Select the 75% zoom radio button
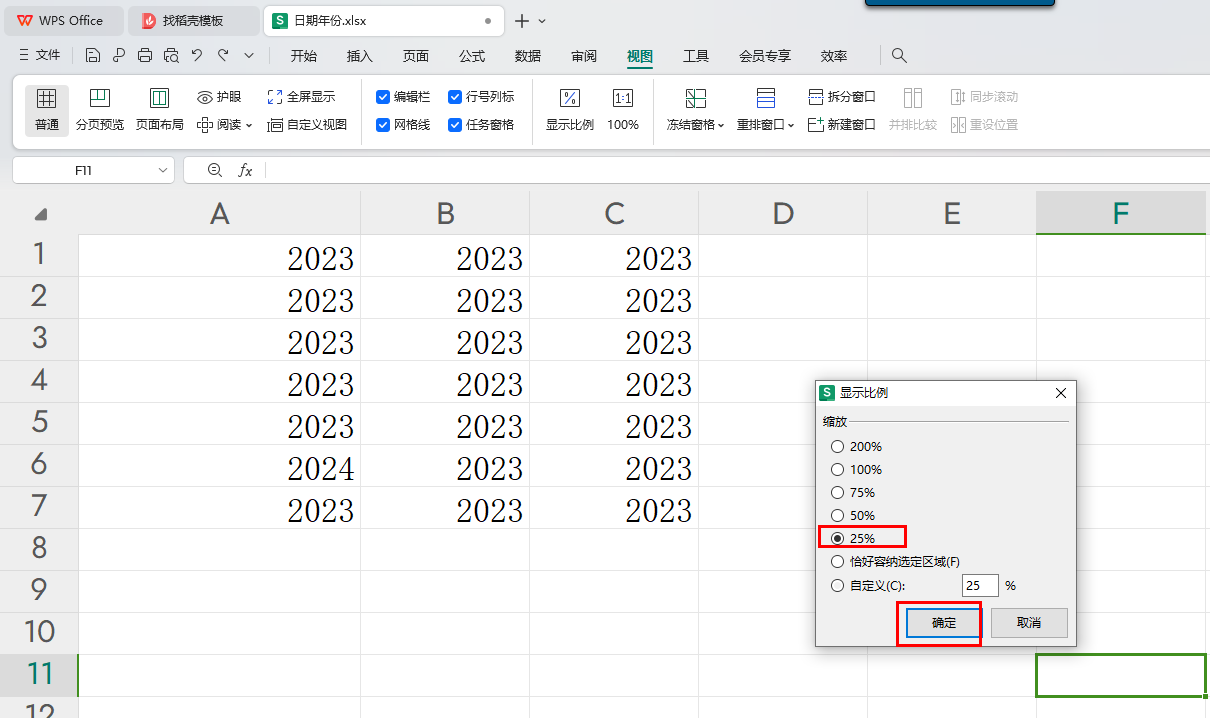Screen dimensions: 1210x718 [838, 492]
